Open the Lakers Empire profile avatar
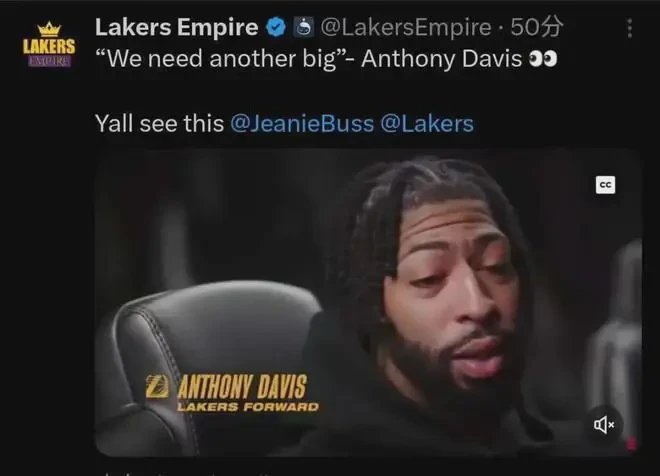660x476 pixels. coord(49,45)
